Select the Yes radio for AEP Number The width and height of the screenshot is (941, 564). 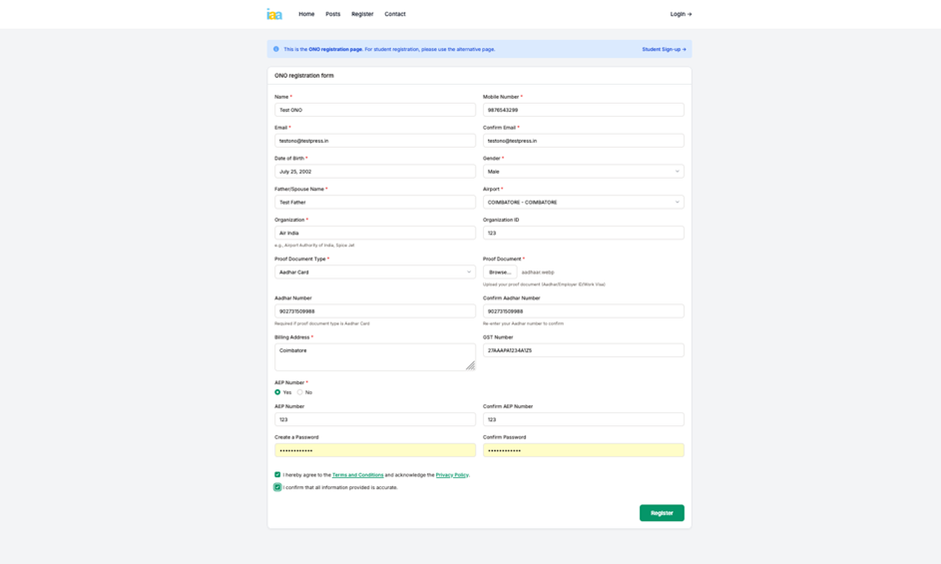(278, 392)
